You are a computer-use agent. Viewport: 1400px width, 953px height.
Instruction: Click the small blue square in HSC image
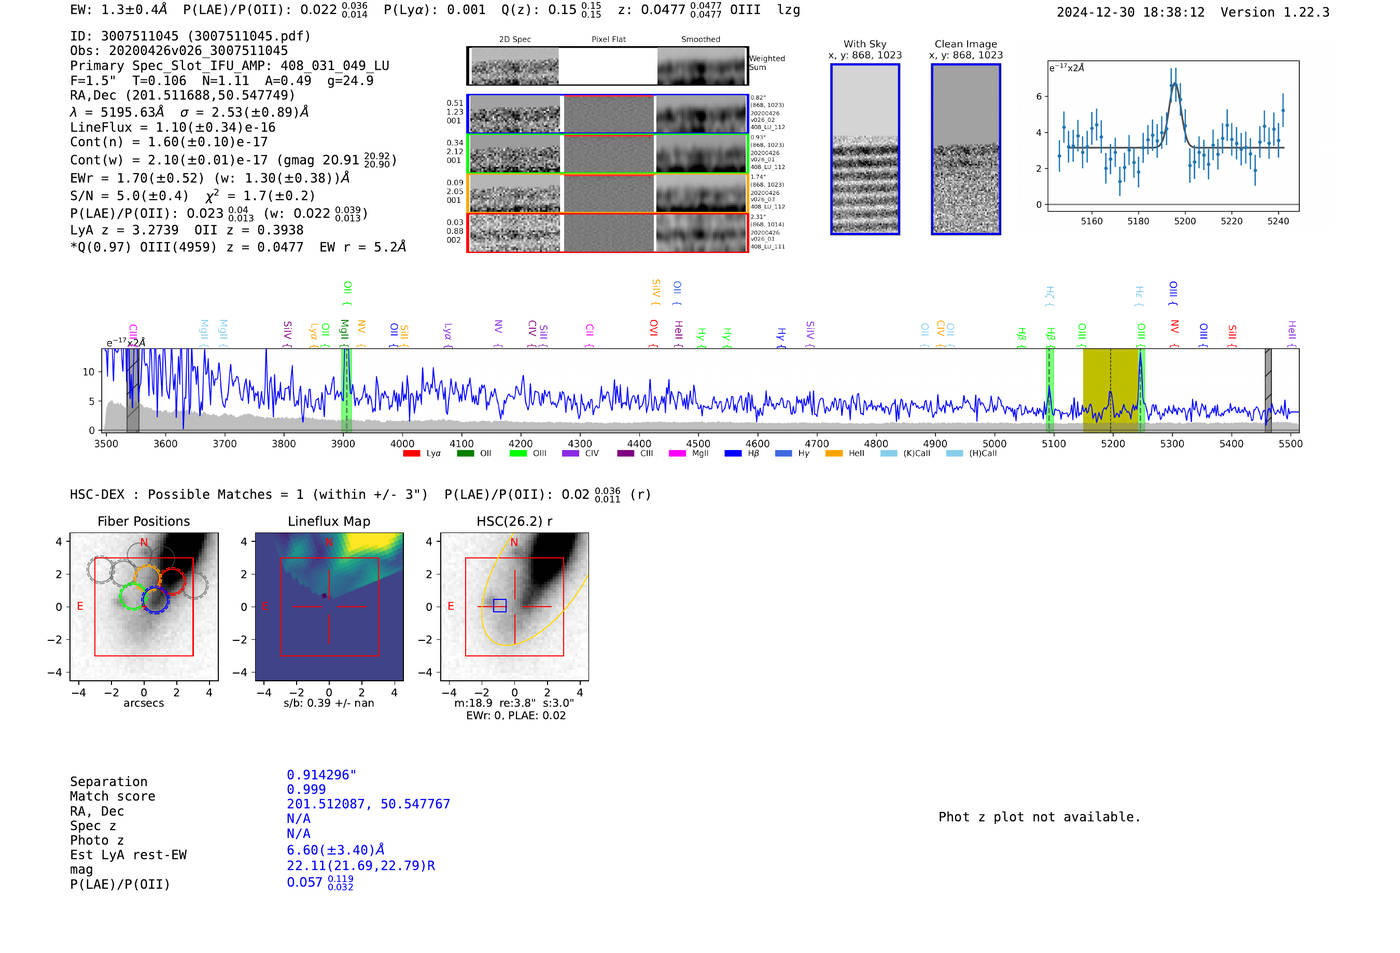point(500,606)
